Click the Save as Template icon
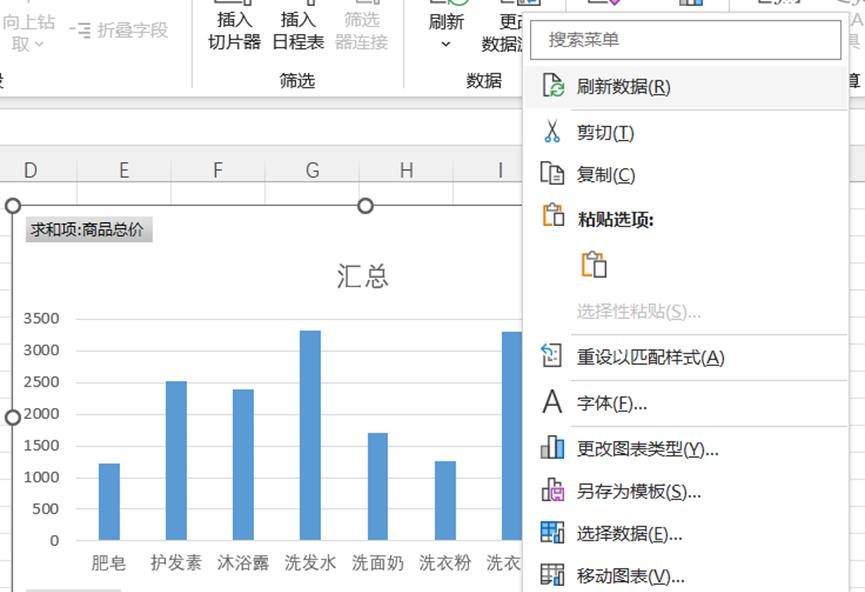The width and height of the screenshot is (865, 592). tap(552, 489)
